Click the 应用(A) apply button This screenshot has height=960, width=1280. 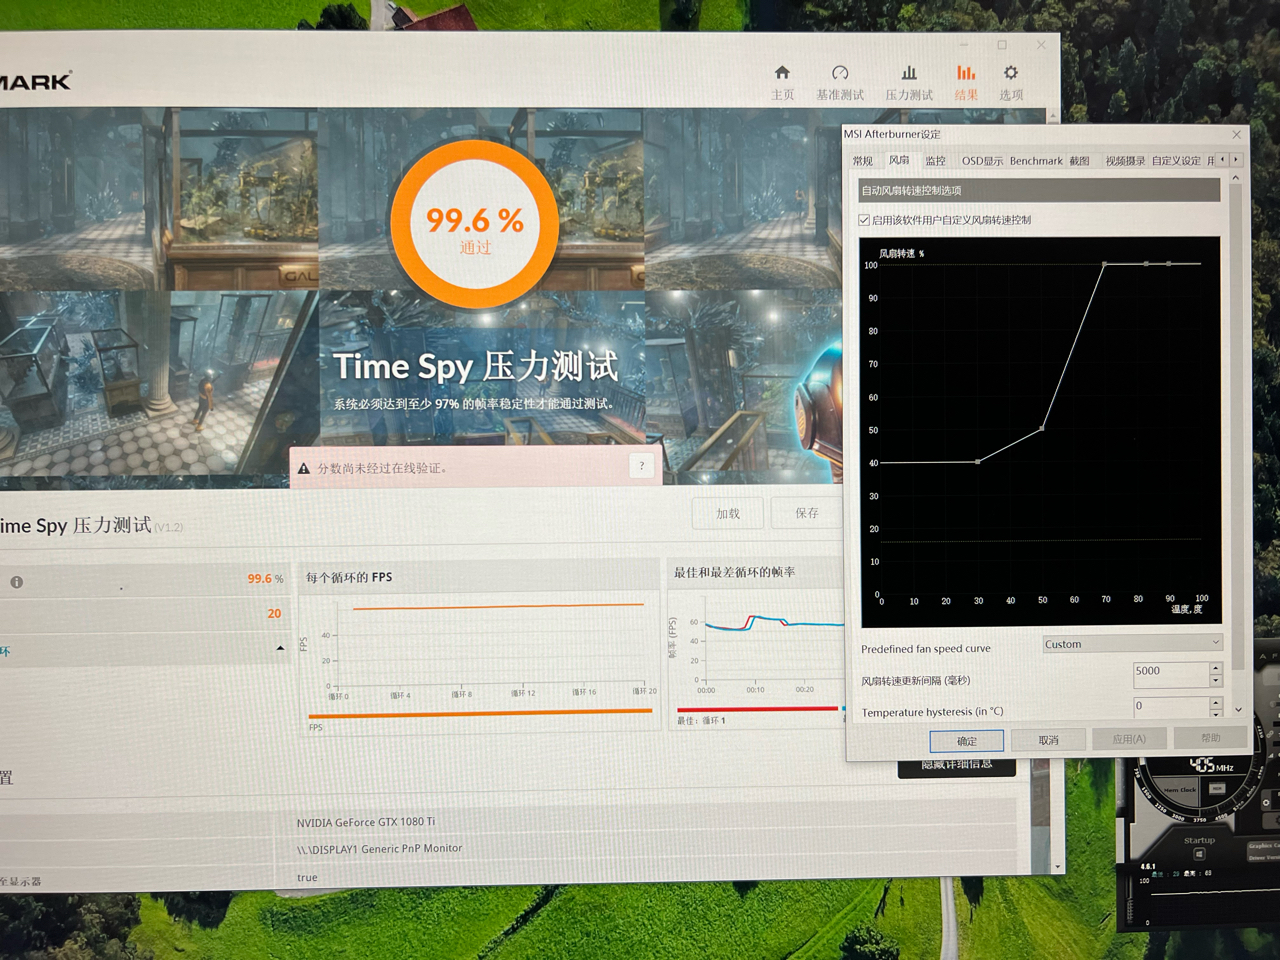[x=1129, y=739]
